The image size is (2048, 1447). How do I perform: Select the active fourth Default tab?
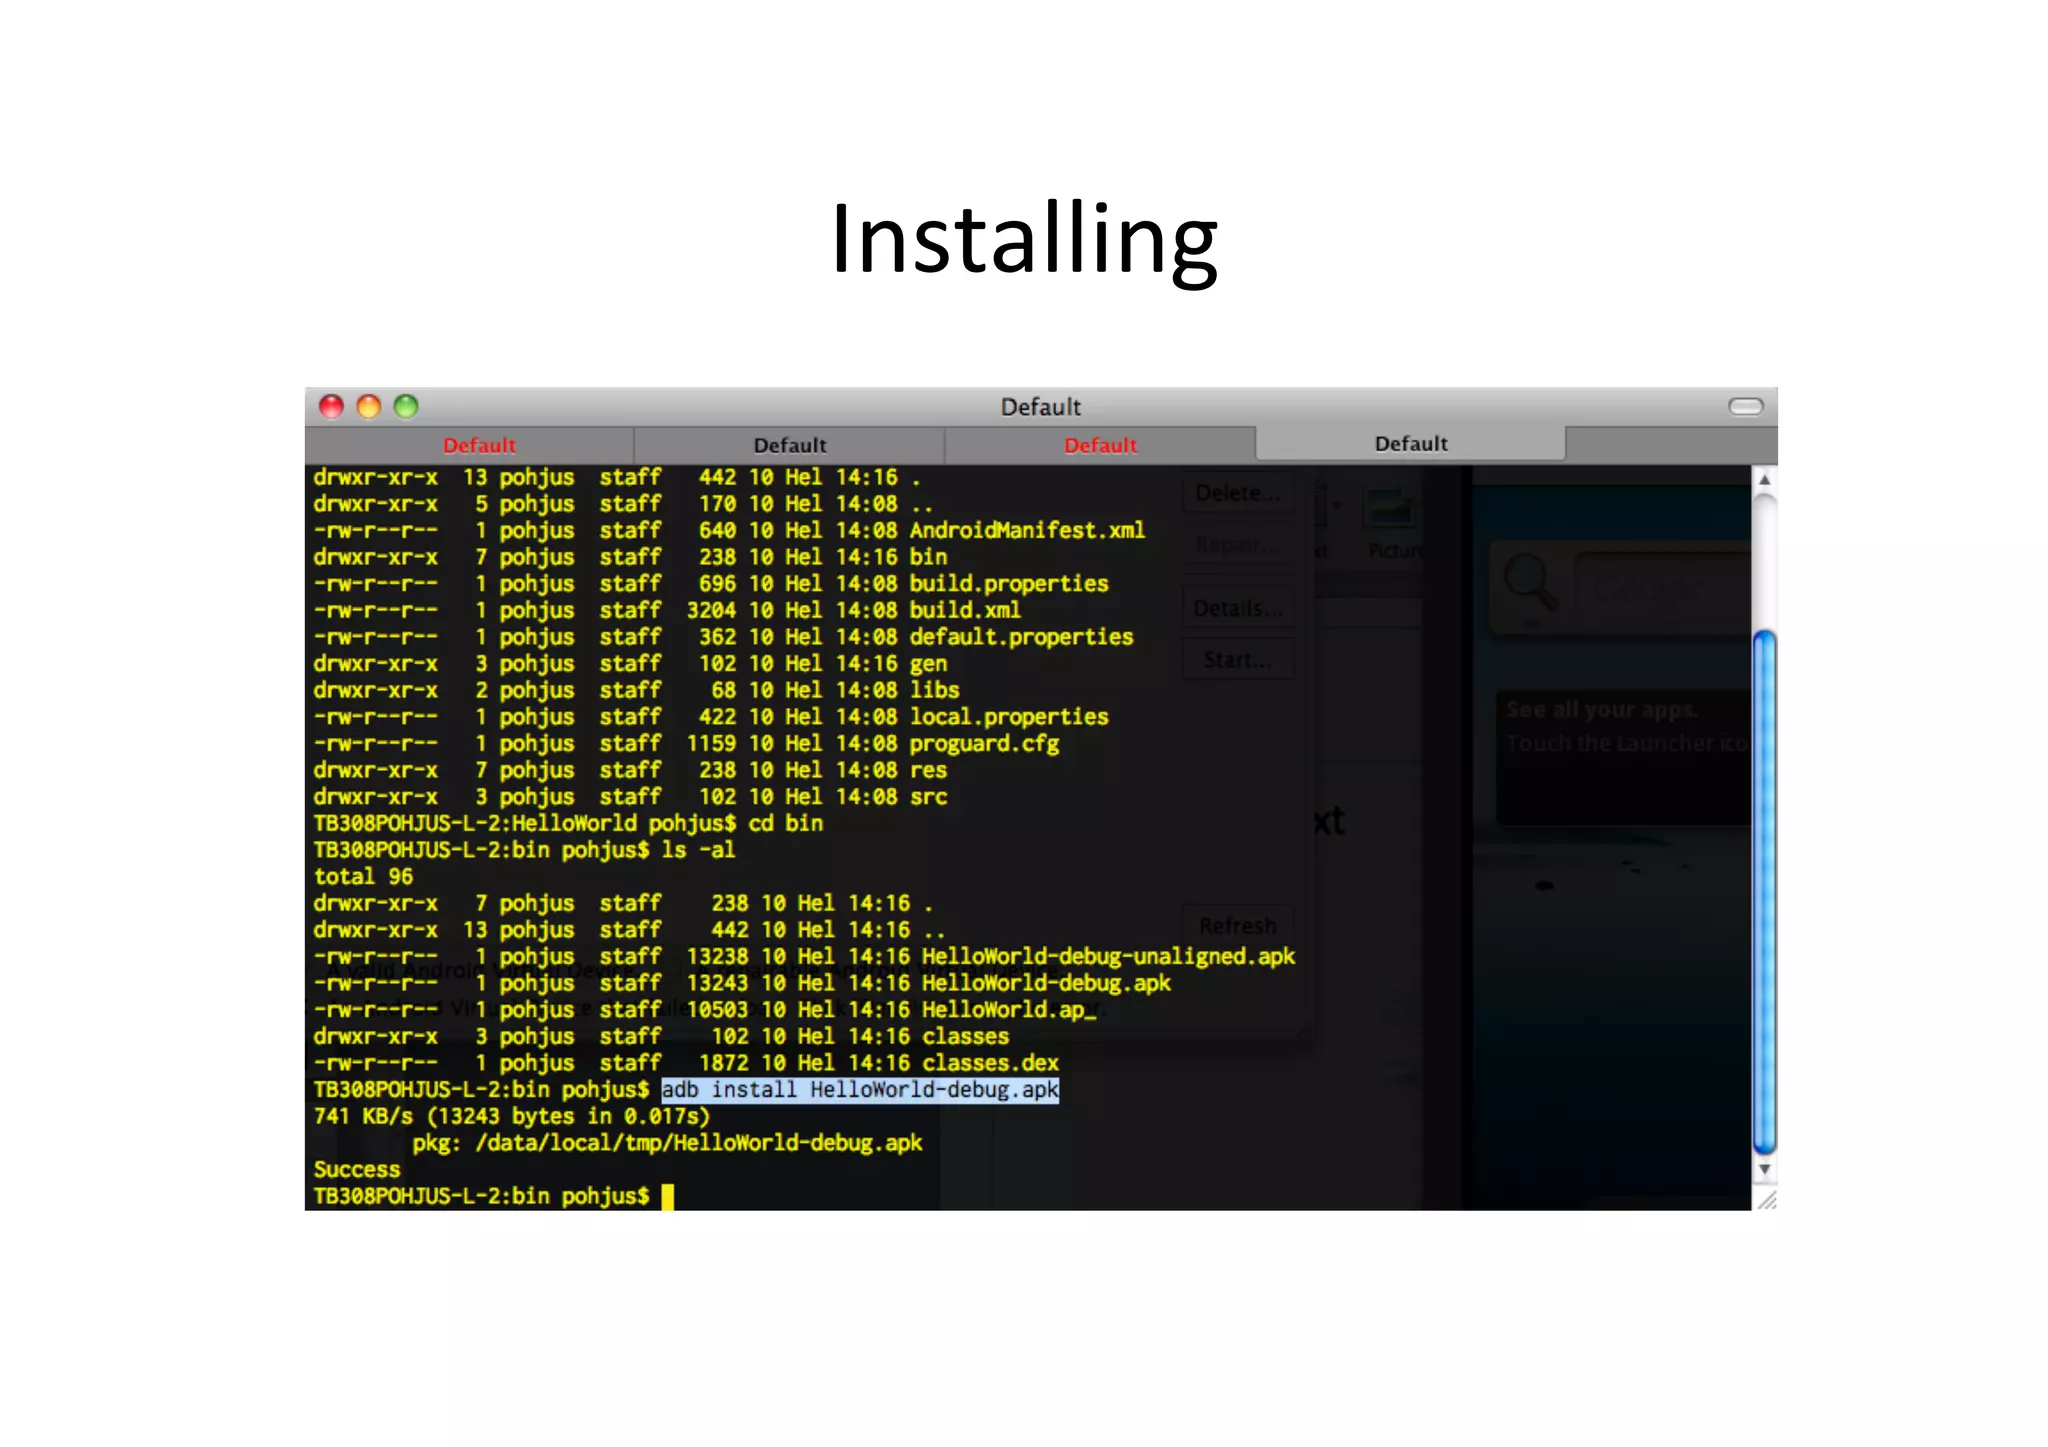[x=1411, y=443]
